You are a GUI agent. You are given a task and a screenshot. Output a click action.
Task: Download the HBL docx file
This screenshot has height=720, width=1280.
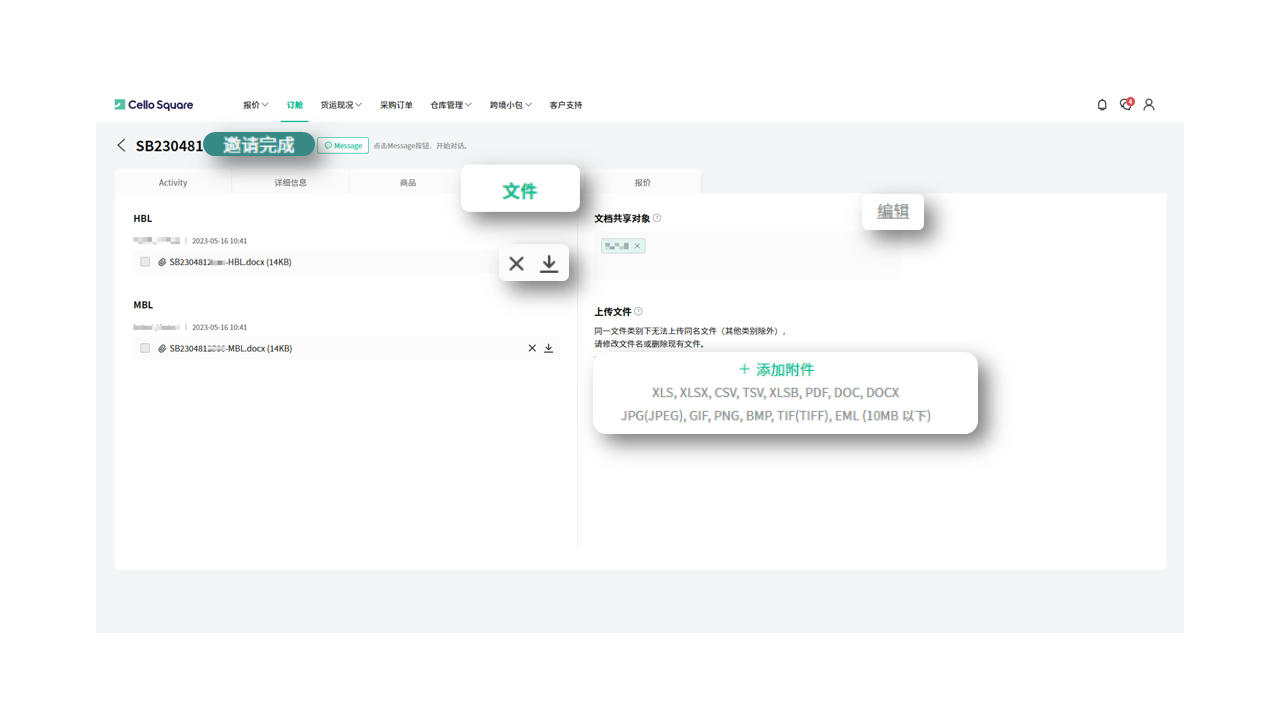coord(549,264)
